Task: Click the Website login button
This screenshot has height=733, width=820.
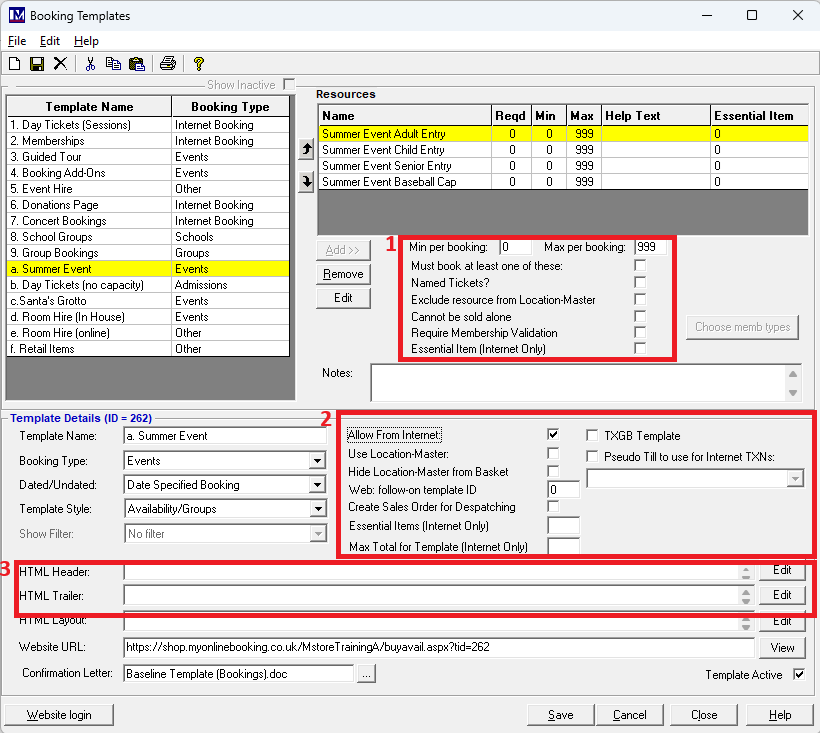Action: pos(59,715)
